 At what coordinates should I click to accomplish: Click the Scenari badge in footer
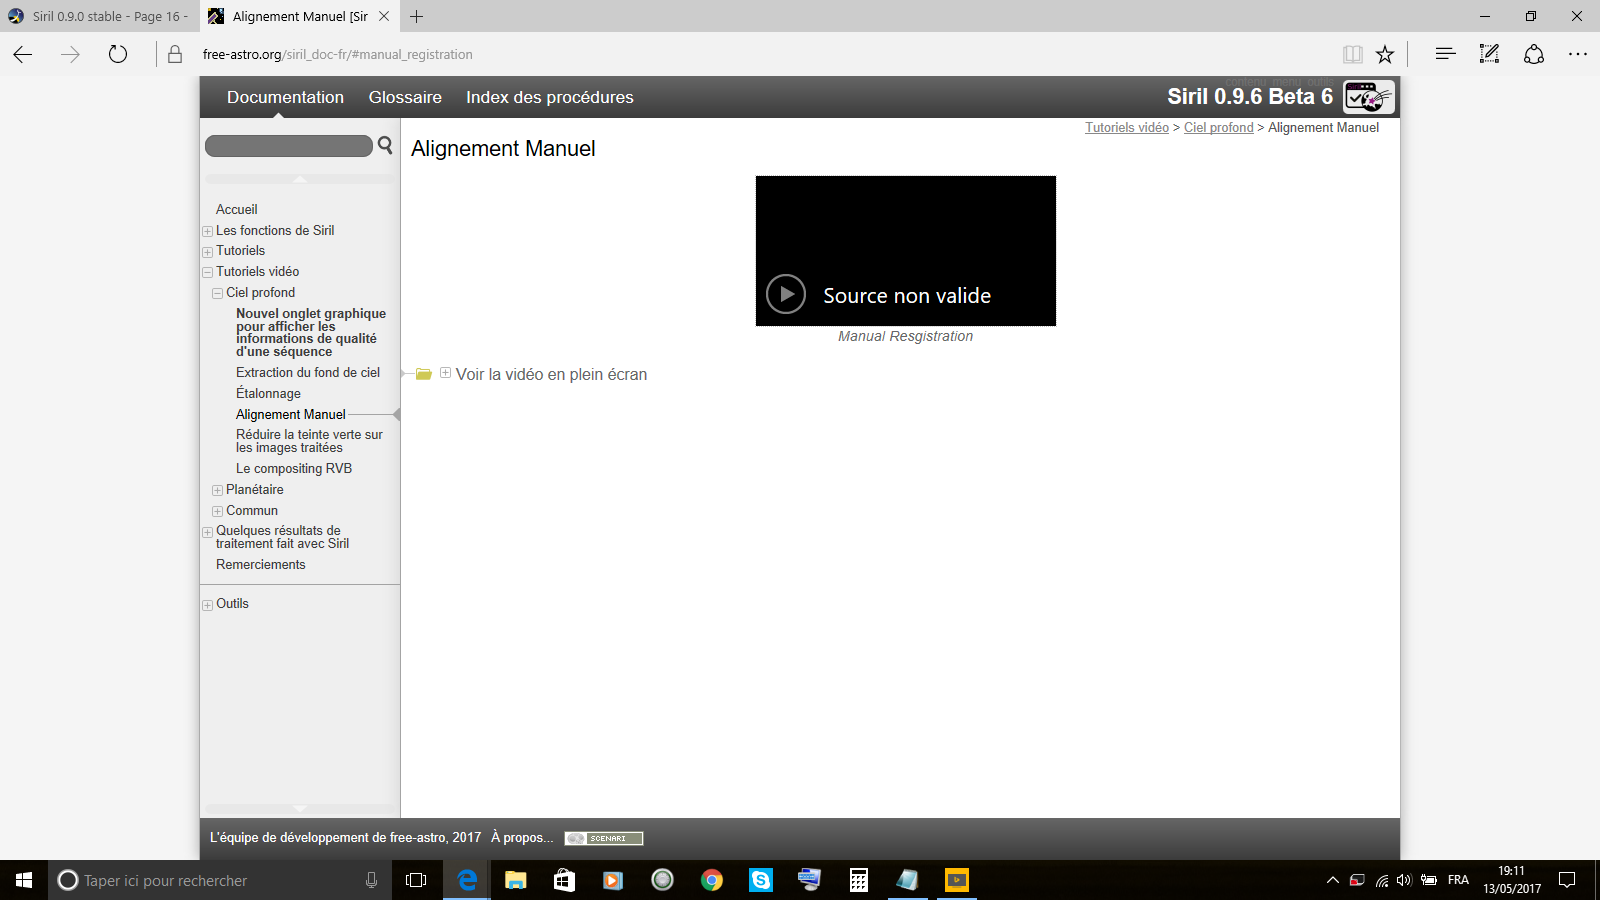point(604,838)
